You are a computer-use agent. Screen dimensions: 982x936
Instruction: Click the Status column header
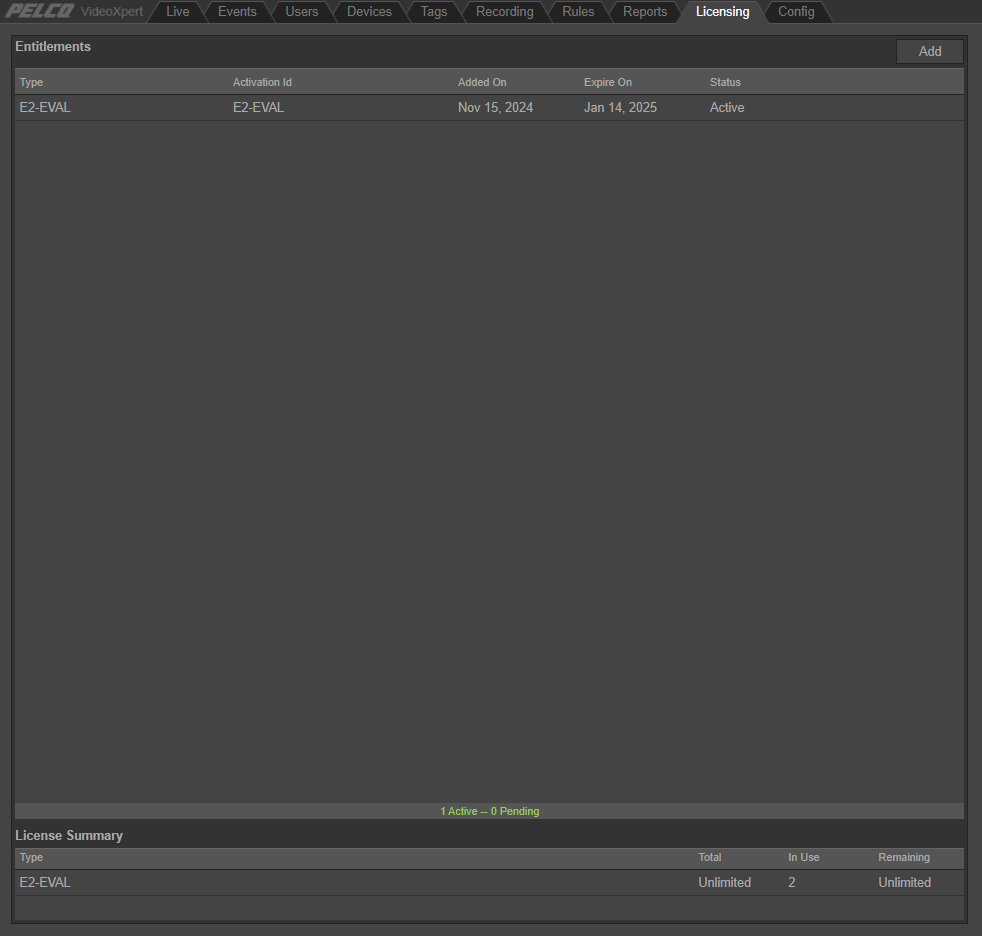(x=725, y=82)
